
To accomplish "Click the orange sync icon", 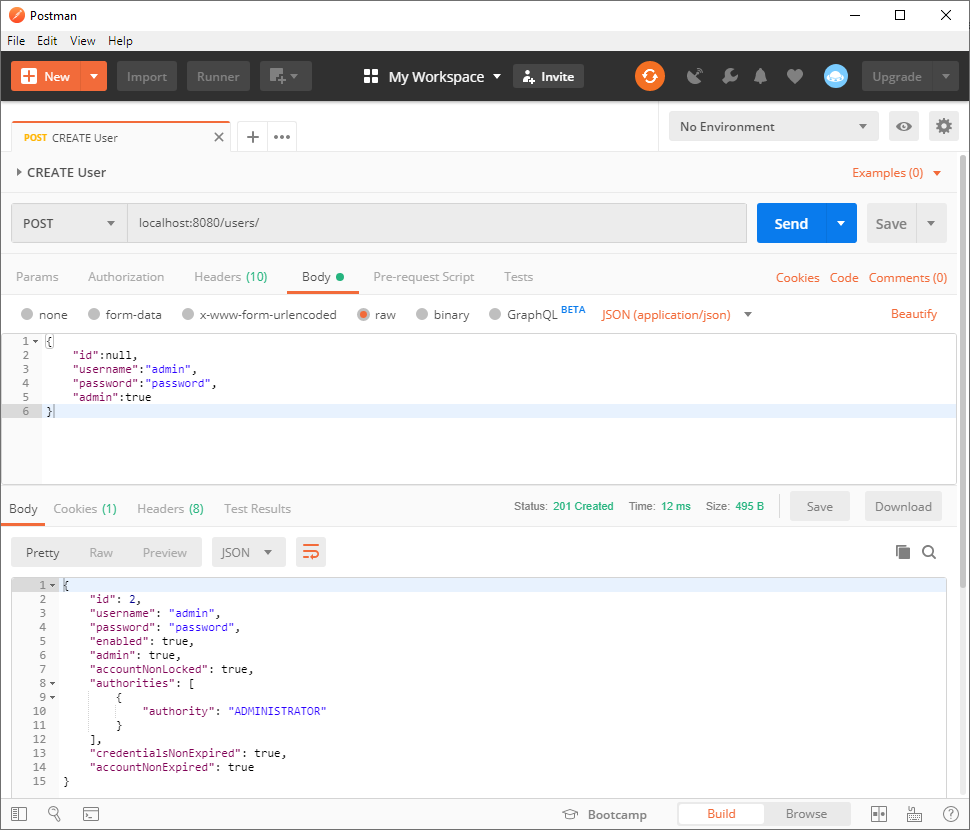I will pos(650,76).
